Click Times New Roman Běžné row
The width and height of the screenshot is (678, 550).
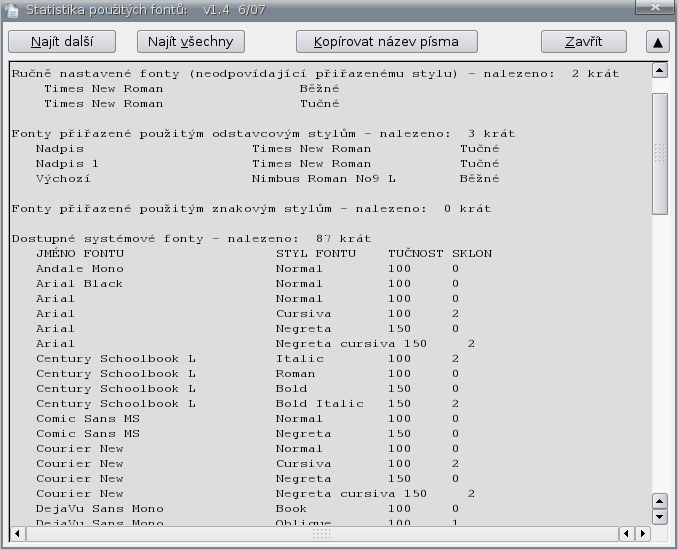(x=192, y=89)
